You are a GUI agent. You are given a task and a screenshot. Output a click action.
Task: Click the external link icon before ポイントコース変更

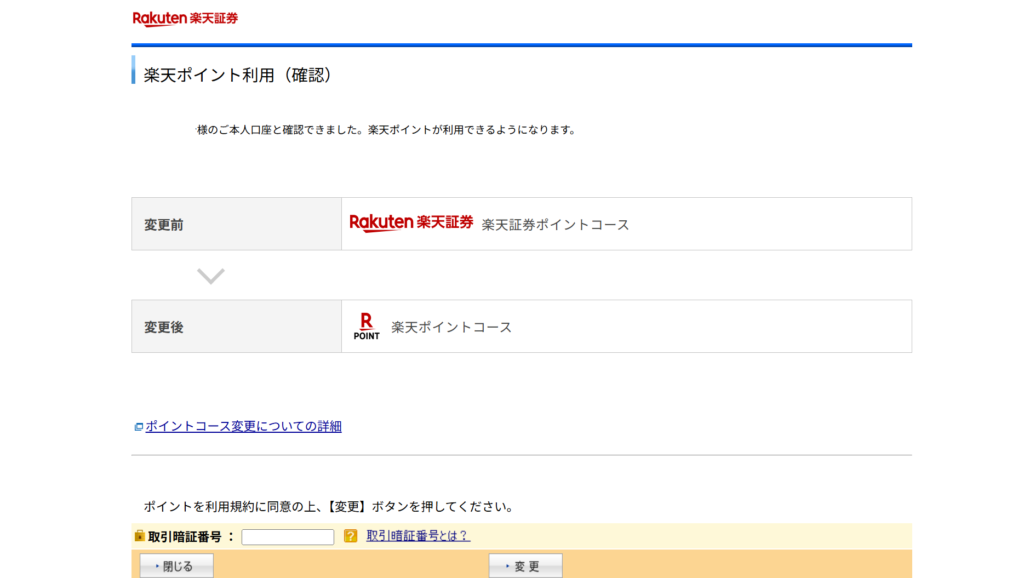[138, 427]
